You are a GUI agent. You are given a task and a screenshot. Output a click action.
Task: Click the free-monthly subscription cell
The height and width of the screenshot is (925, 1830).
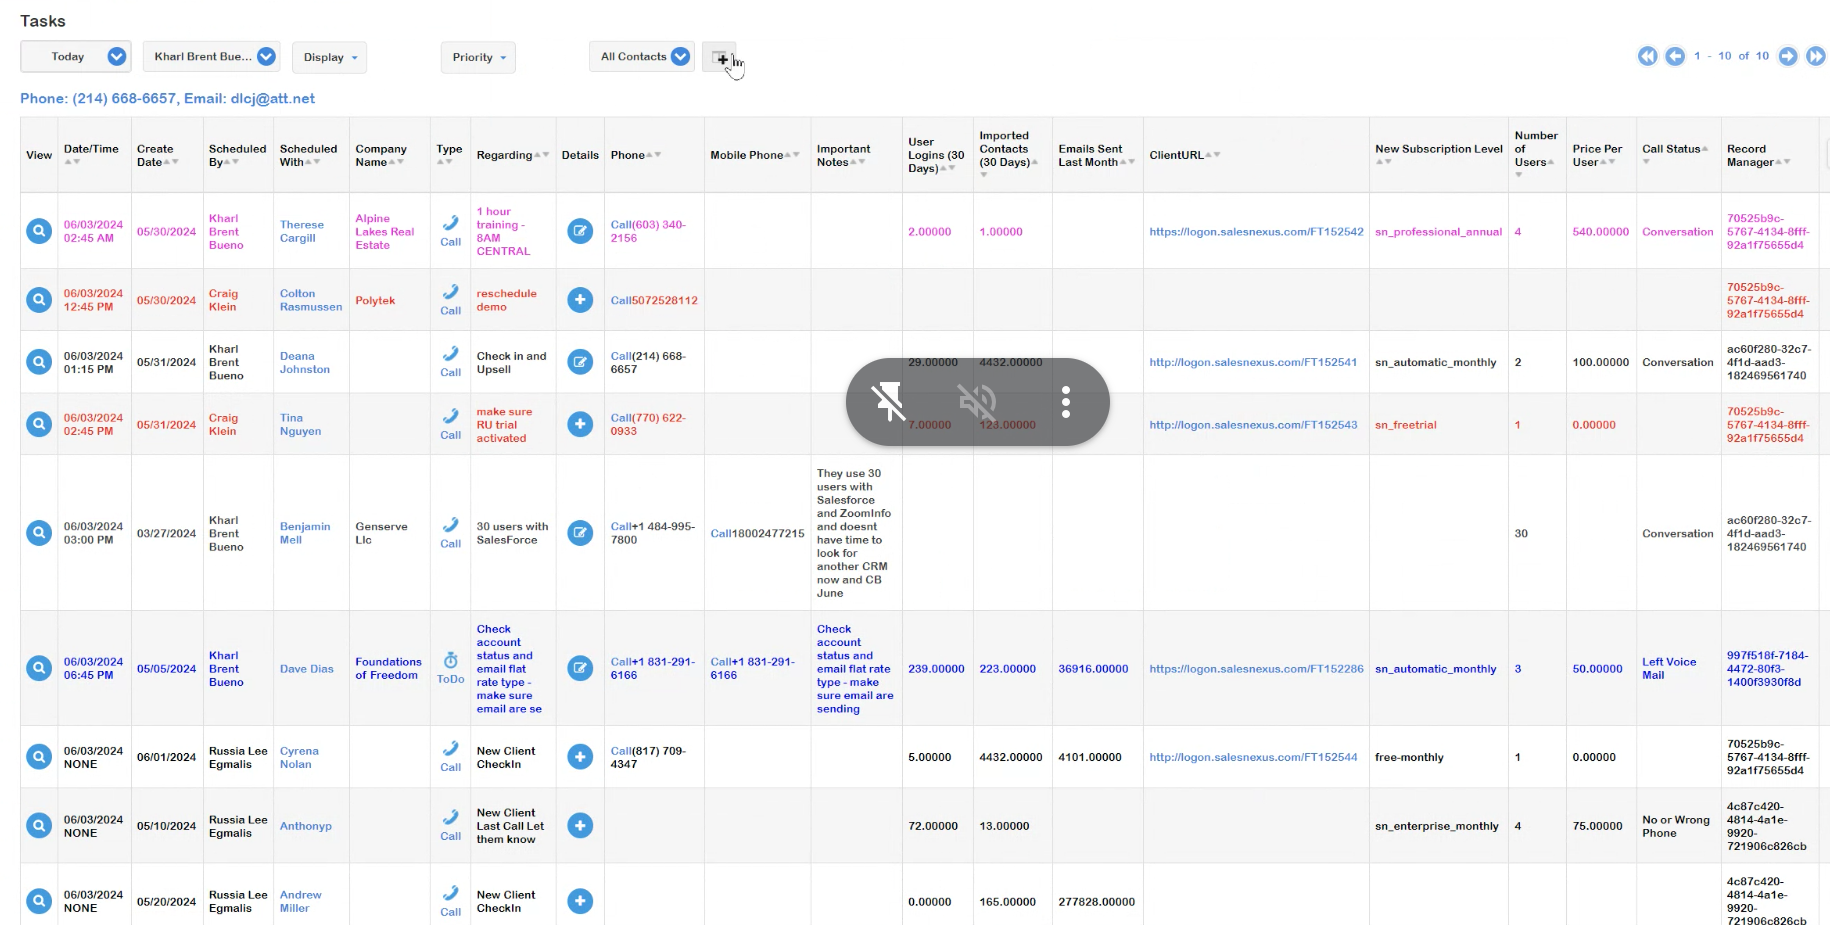(x=1409, y=757)
